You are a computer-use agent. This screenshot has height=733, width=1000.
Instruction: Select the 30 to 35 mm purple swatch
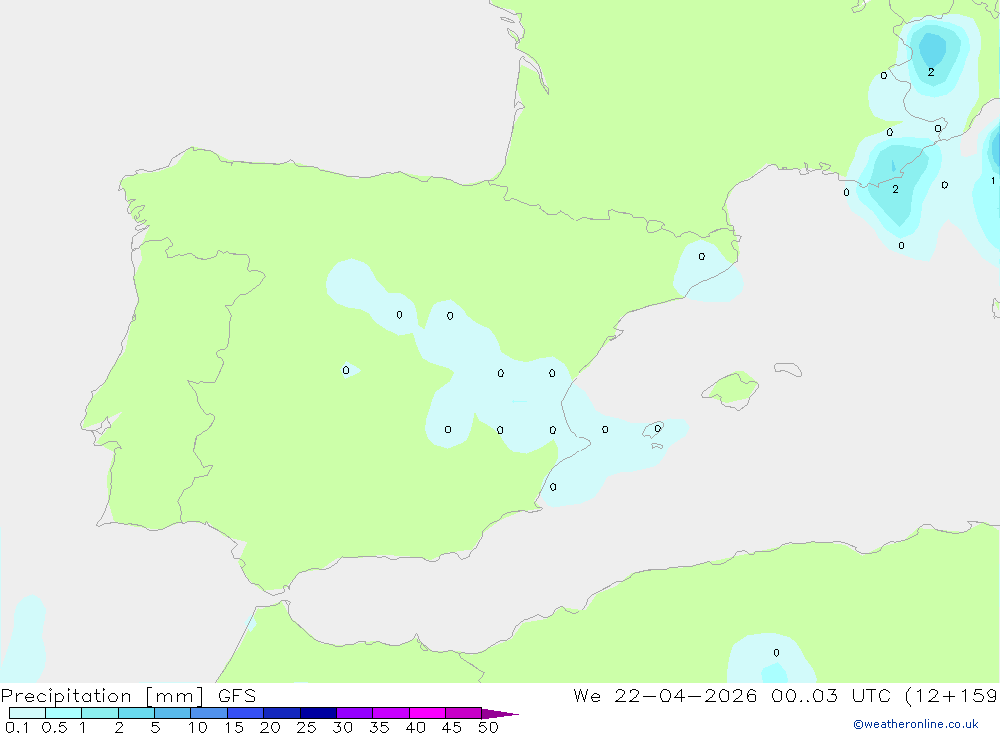355,713
